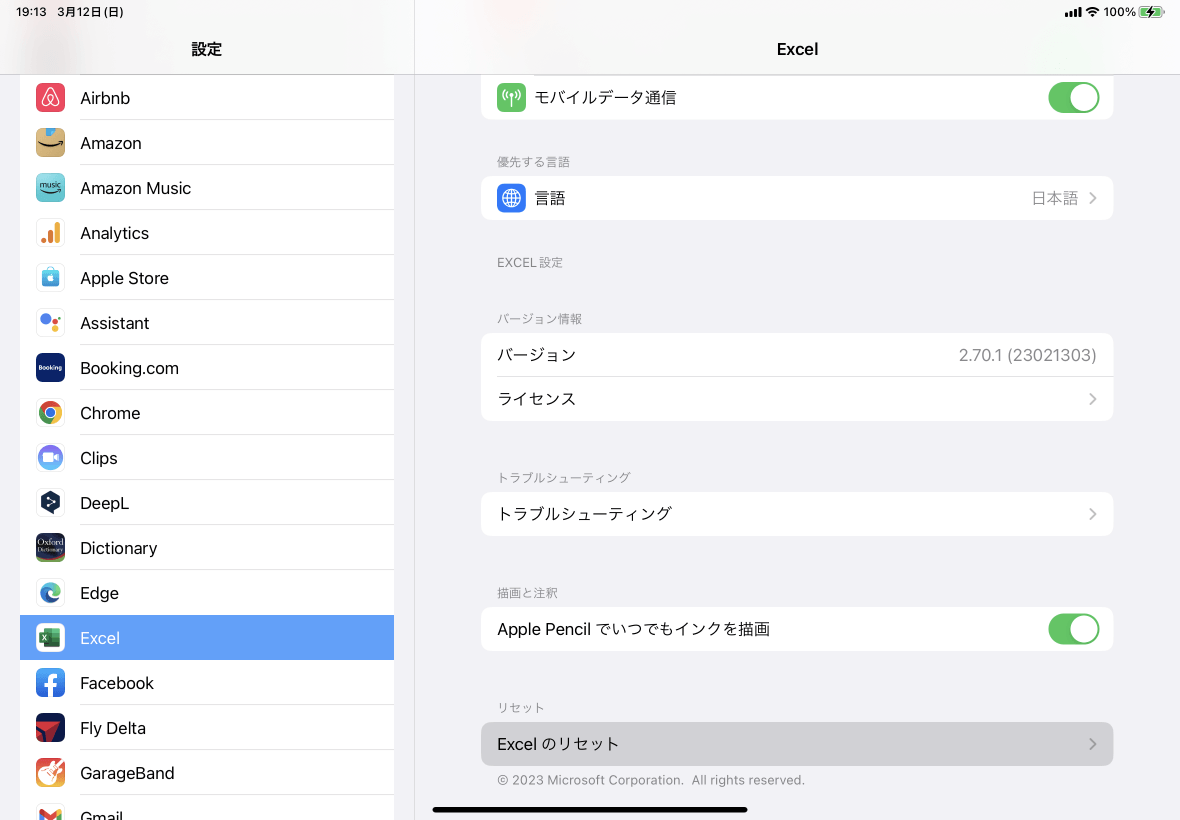The width and height of the screenshot is (1180, 820).
Task: Tap the date 3月12日(日)
Action: (x=90, y=12)
